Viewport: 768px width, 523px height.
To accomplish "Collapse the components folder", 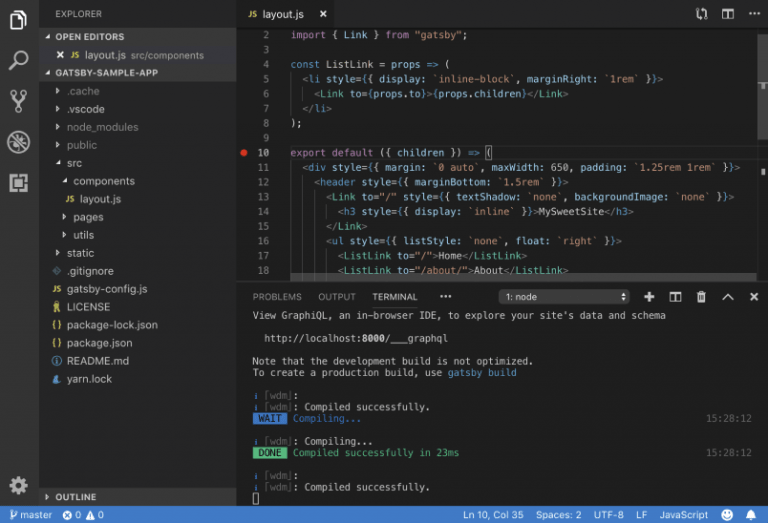I will tap(103, 181).
